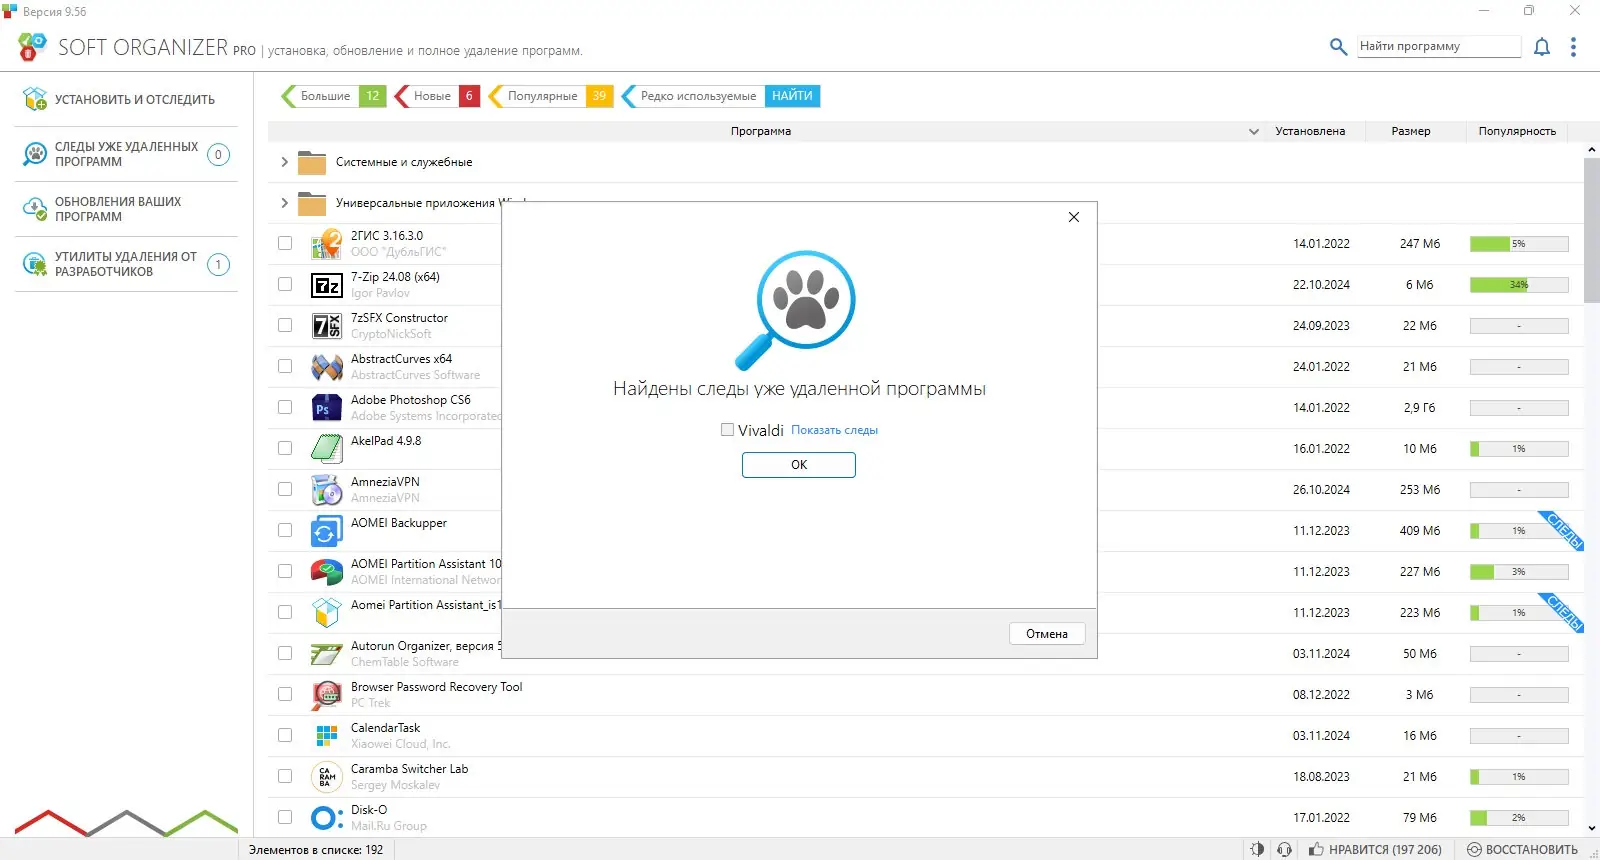Click the НРАВИТСЯ like button
The width and height of the screenshot is (1600, 860).
pos(1375,849)
